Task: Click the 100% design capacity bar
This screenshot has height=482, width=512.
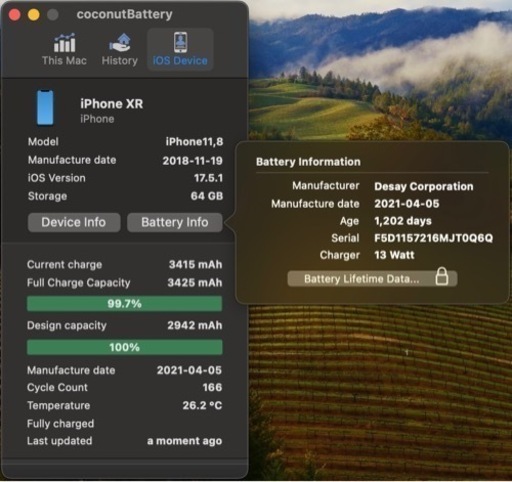Action: pos(124,347)
